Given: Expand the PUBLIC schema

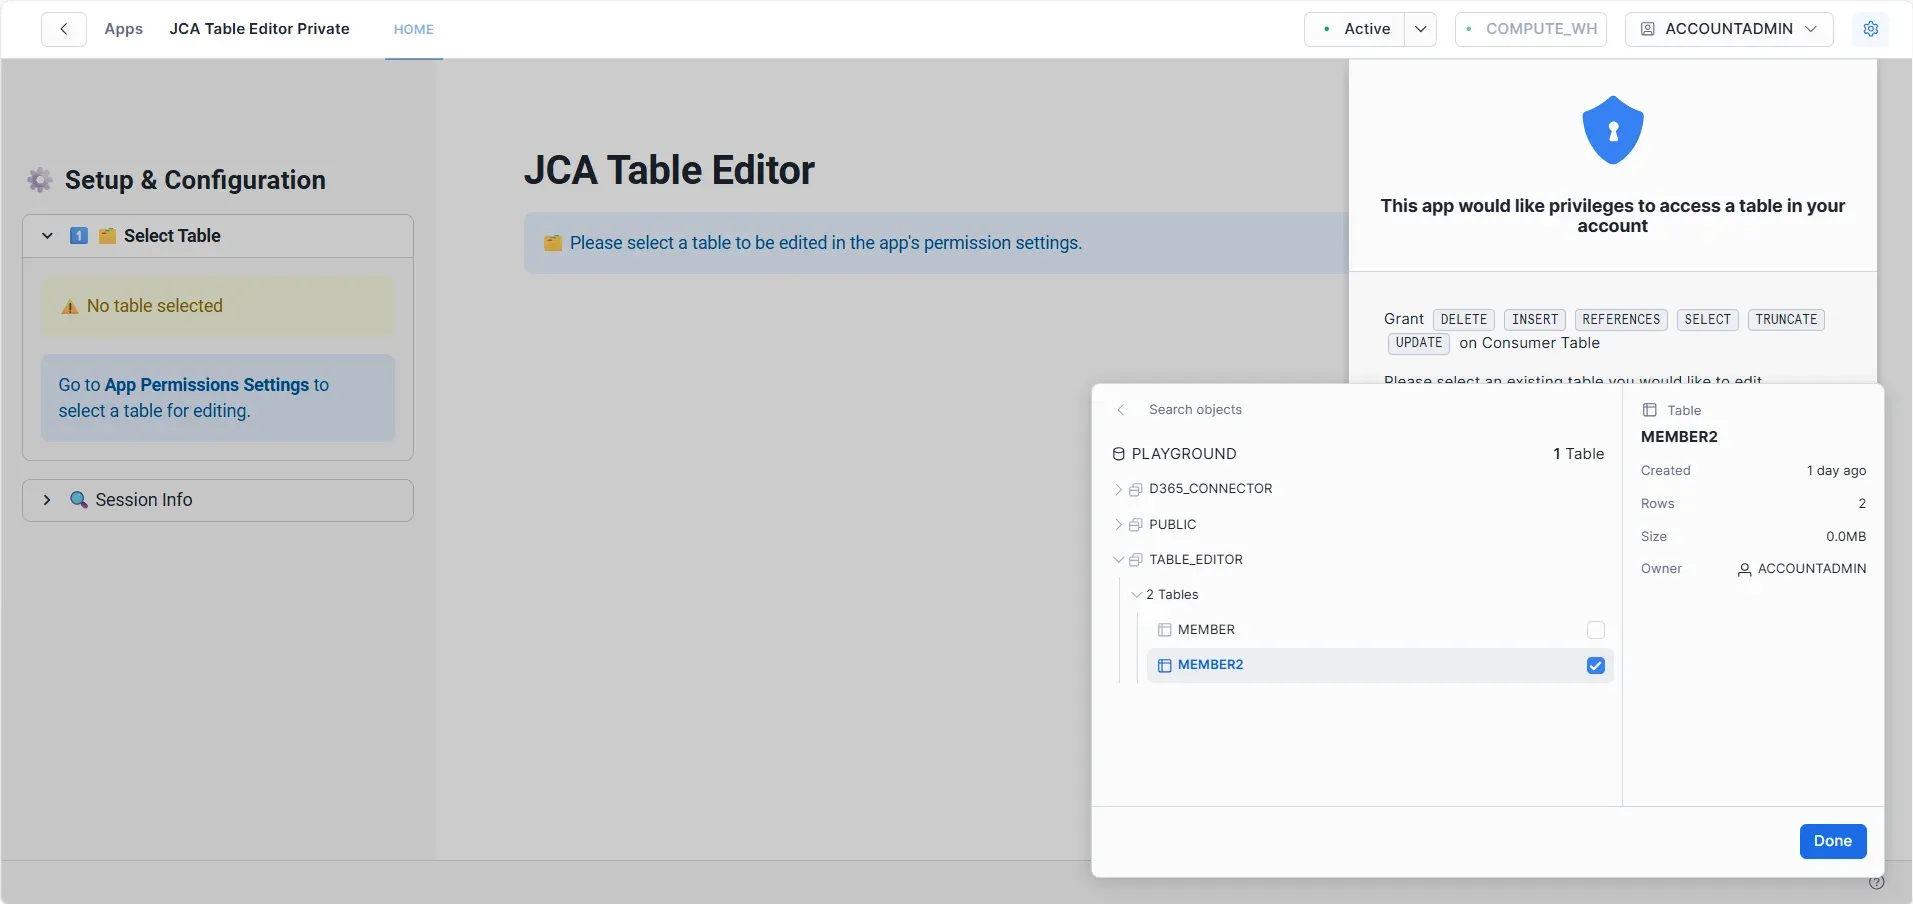Looking at the screenshot, I should [x=1119, y=524].
